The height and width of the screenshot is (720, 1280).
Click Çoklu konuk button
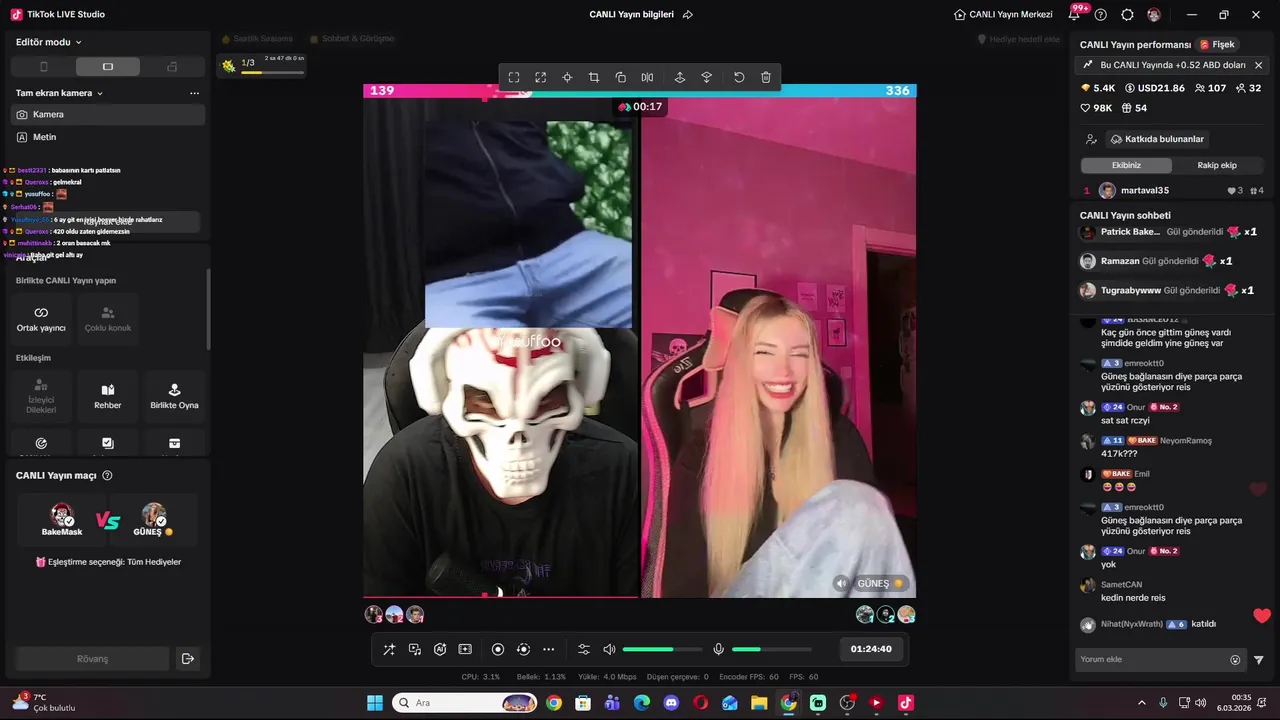click(108, 319)
